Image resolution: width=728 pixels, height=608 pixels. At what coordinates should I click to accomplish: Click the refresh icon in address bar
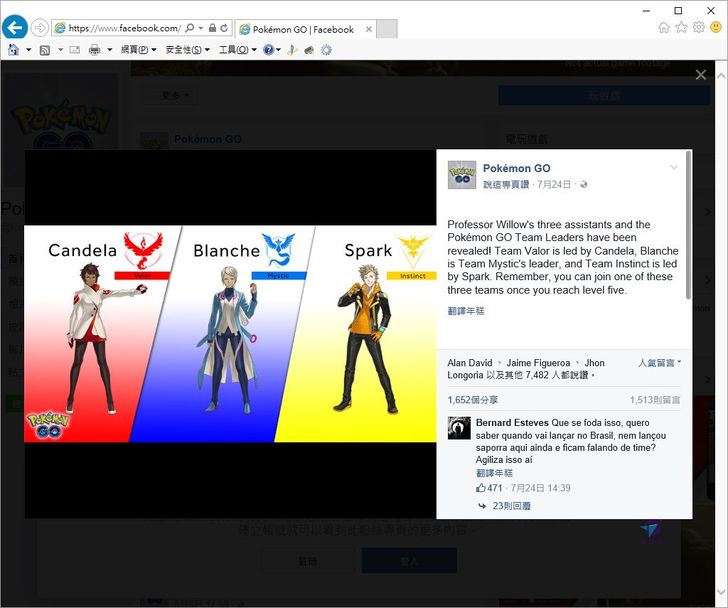223,29
